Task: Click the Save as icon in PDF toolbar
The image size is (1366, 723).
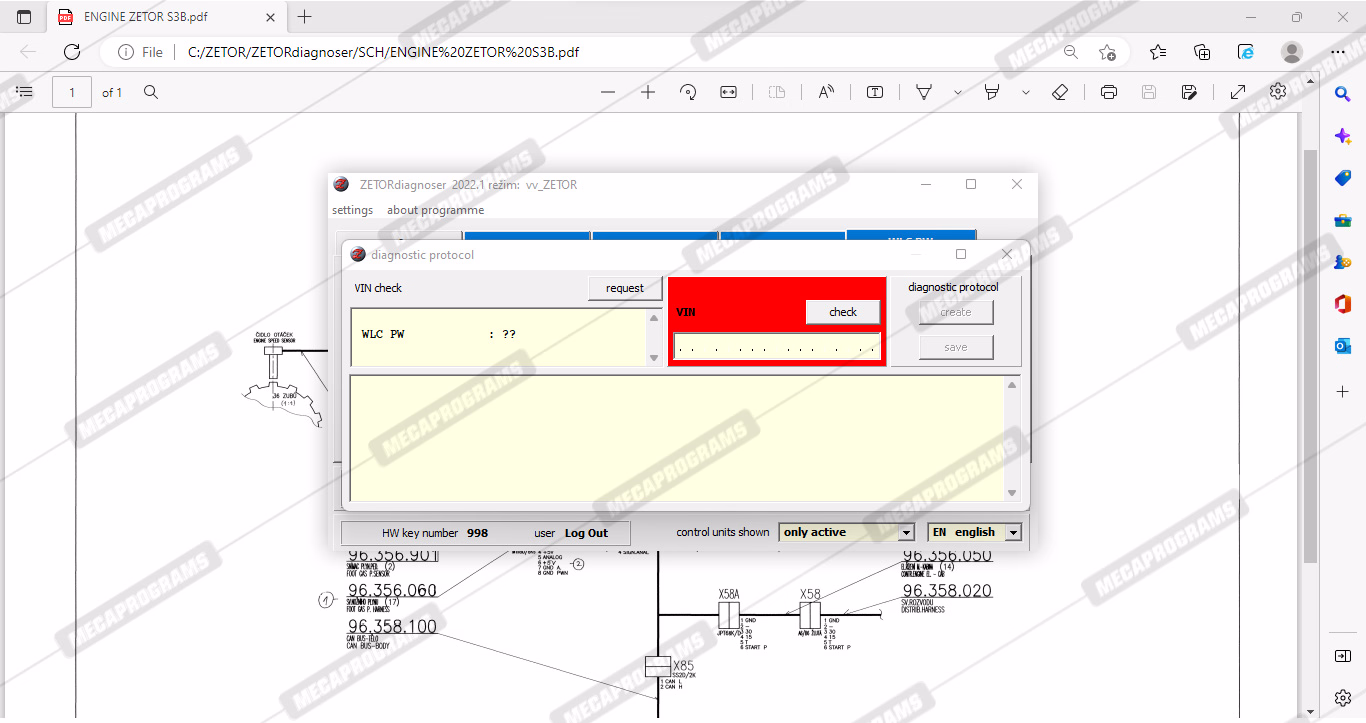Action: [1189, 92]
